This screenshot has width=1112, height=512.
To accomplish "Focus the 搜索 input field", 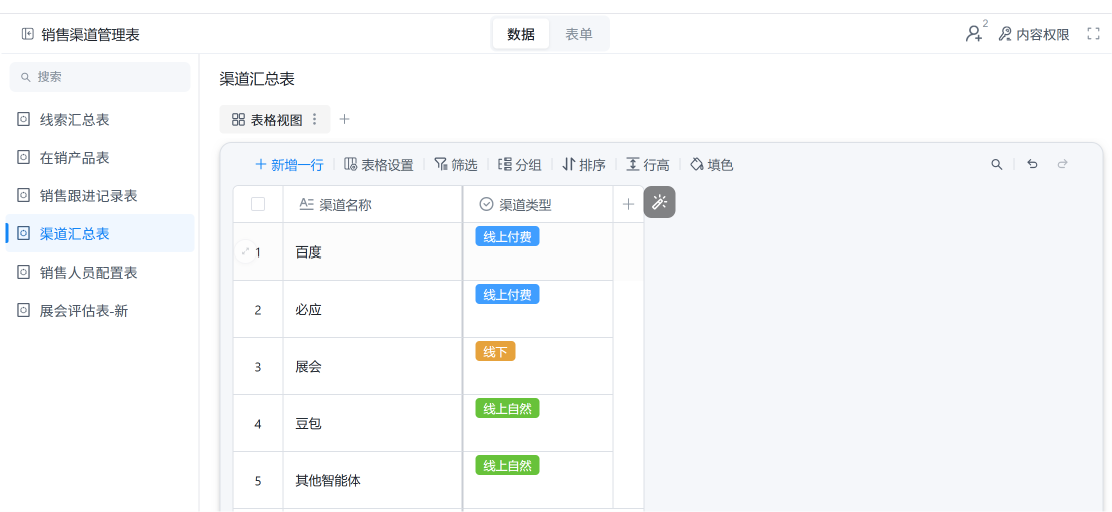I will tap(100, 77).
